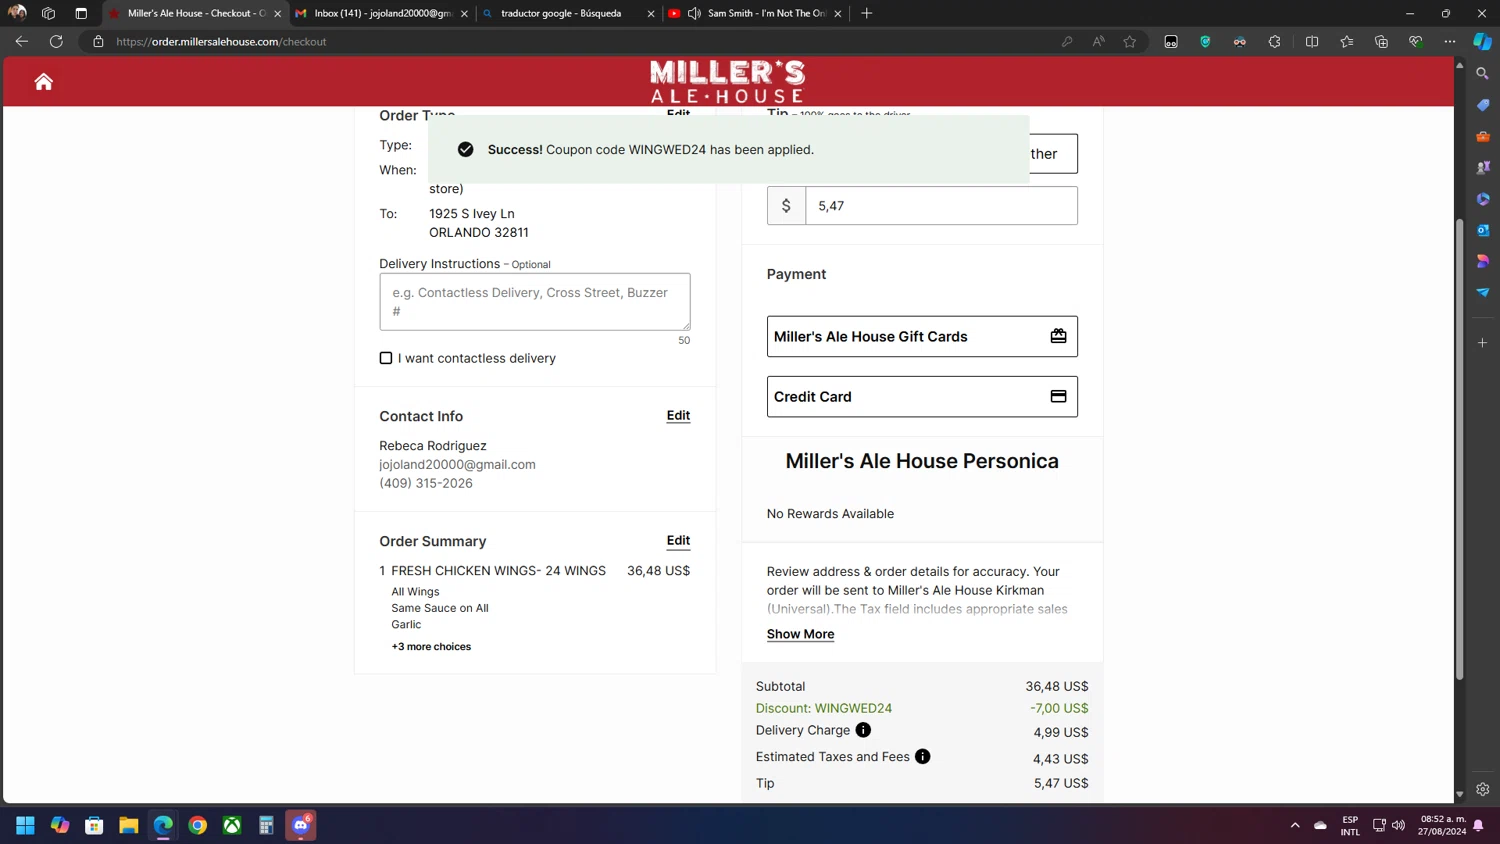Viewport: 1500px width, 844px height.
Task: Open File Explorer from the taskbar
Action: coord(128,825)
